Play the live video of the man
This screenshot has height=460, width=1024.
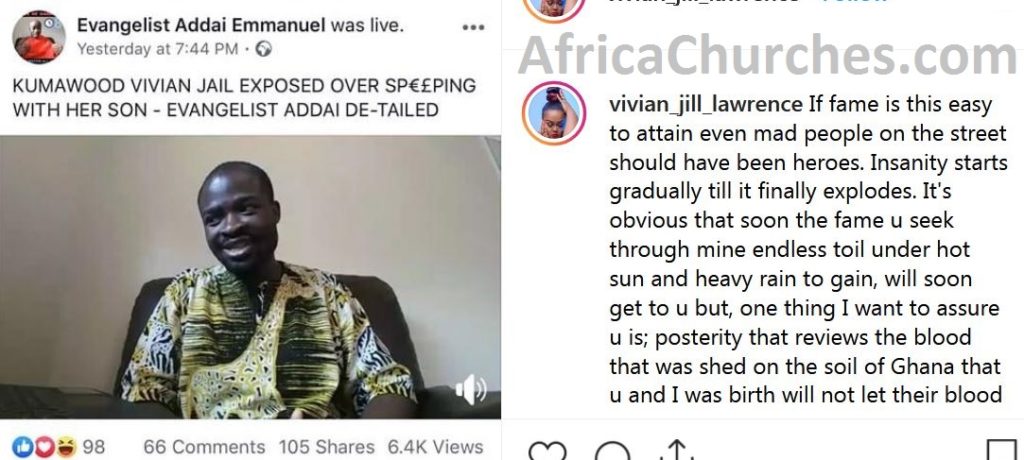(x=250, y=277)
